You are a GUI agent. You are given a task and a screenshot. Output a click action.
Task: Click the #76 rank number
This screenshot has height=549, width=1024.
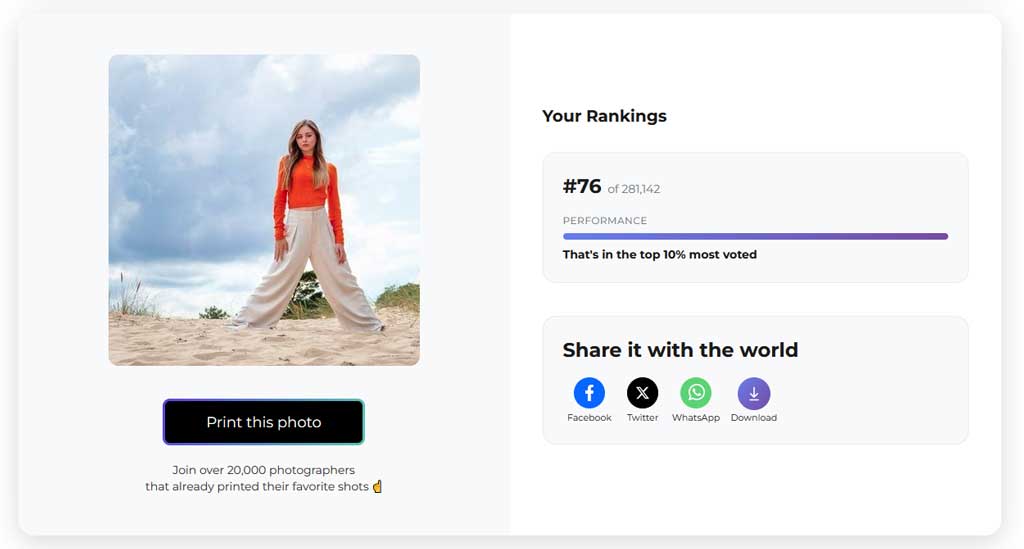(x=582, y=187)
